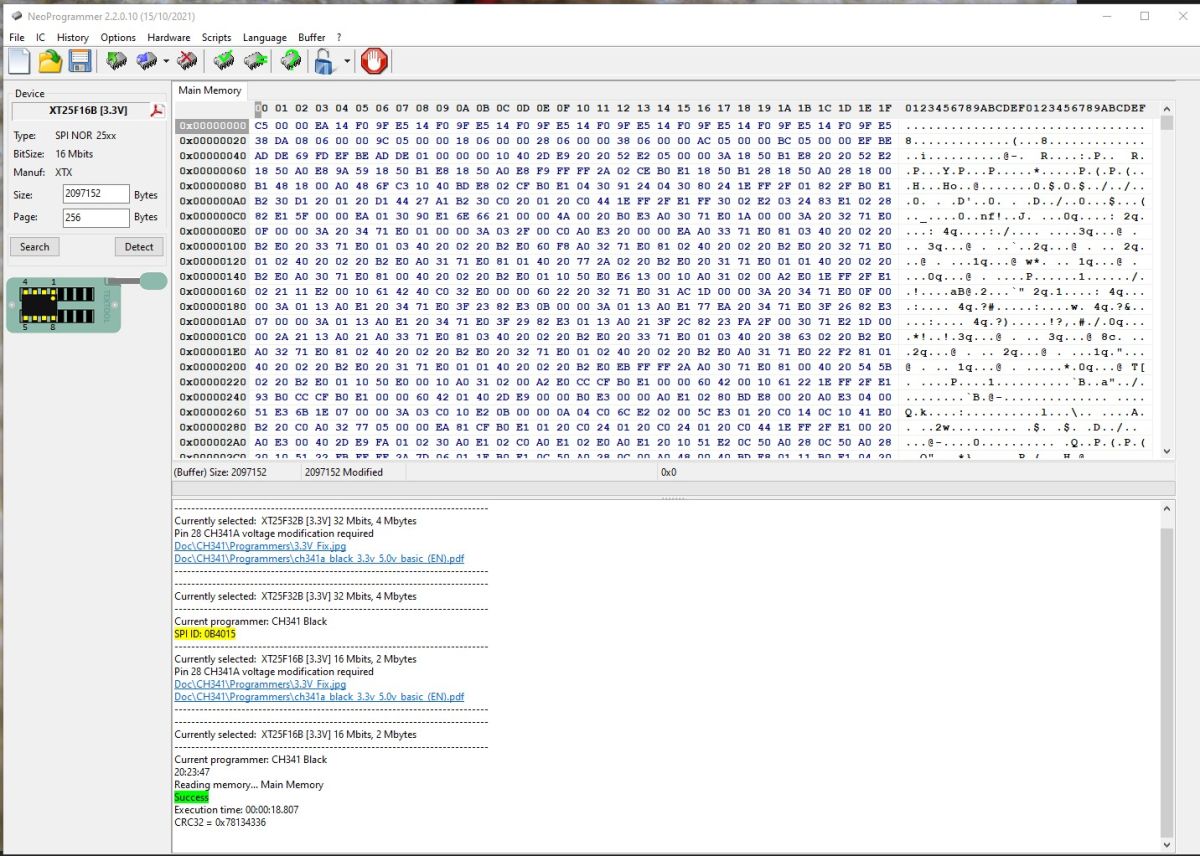Click the Detect button

point(139,247)
